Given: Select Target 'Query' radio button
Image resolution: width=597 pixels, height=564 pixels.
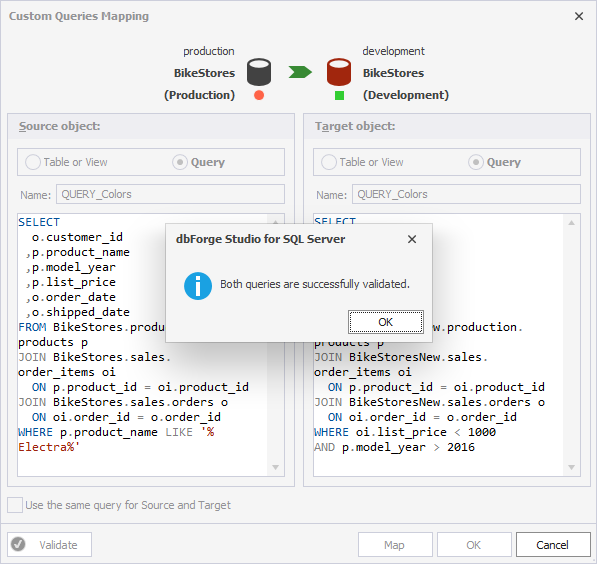Looking at the screenshot, I should [476, 162].
